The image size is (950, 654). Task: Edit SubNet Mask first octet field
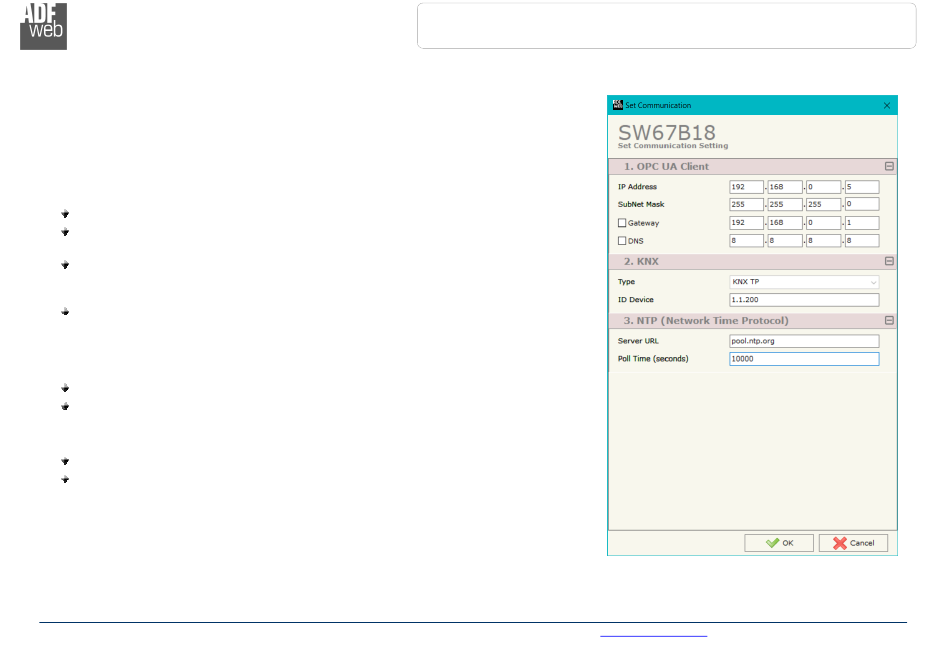coord(746,204)
